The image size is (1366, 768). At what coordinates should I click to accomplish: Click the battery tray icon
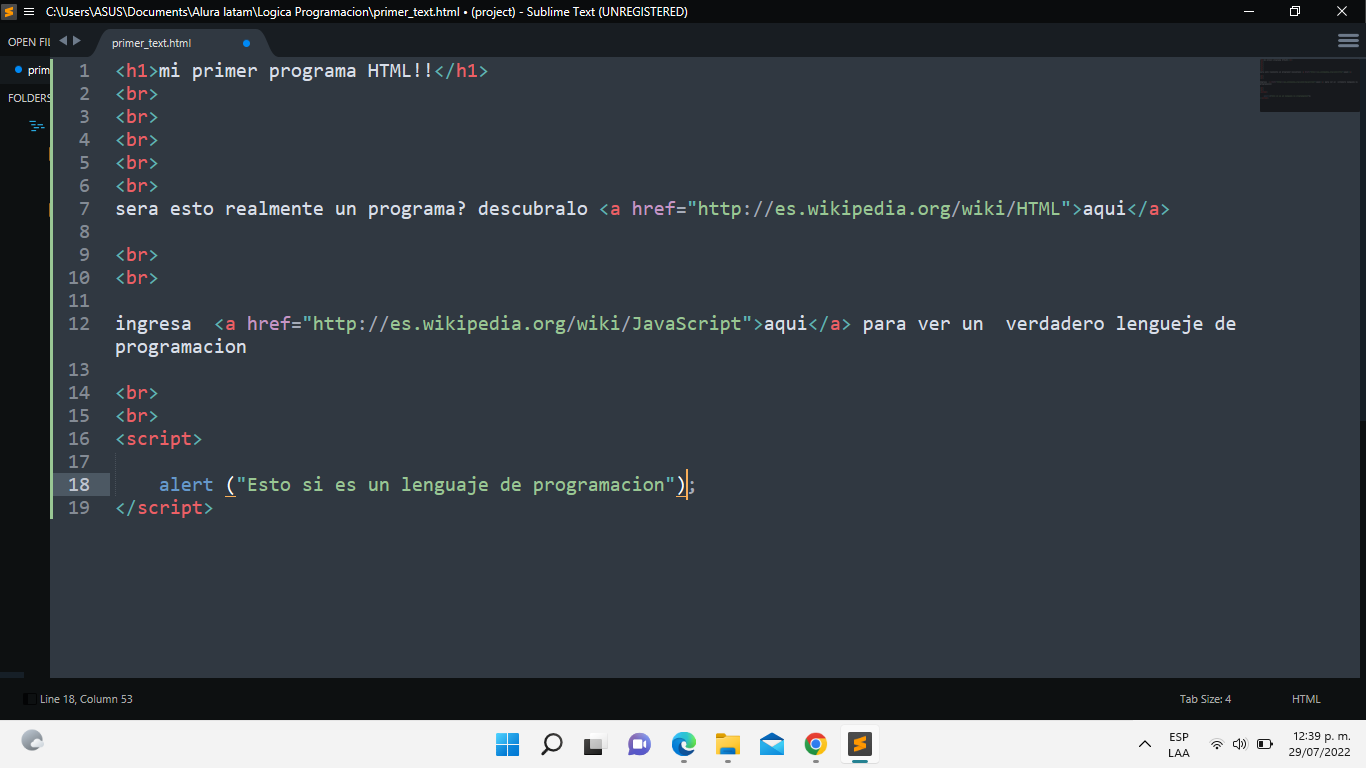[1264, 744]
